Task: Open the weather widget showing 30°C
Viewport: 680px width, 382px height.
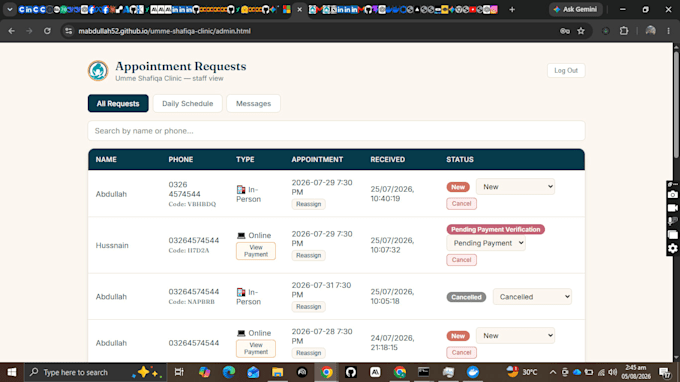Action: pyautogui.click(x=522, y=372)
